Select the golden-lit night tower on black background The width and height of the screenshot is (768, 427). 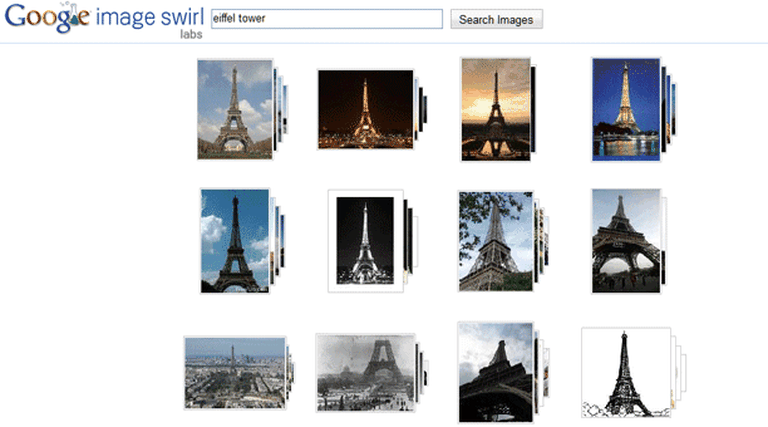click(365, 109)
